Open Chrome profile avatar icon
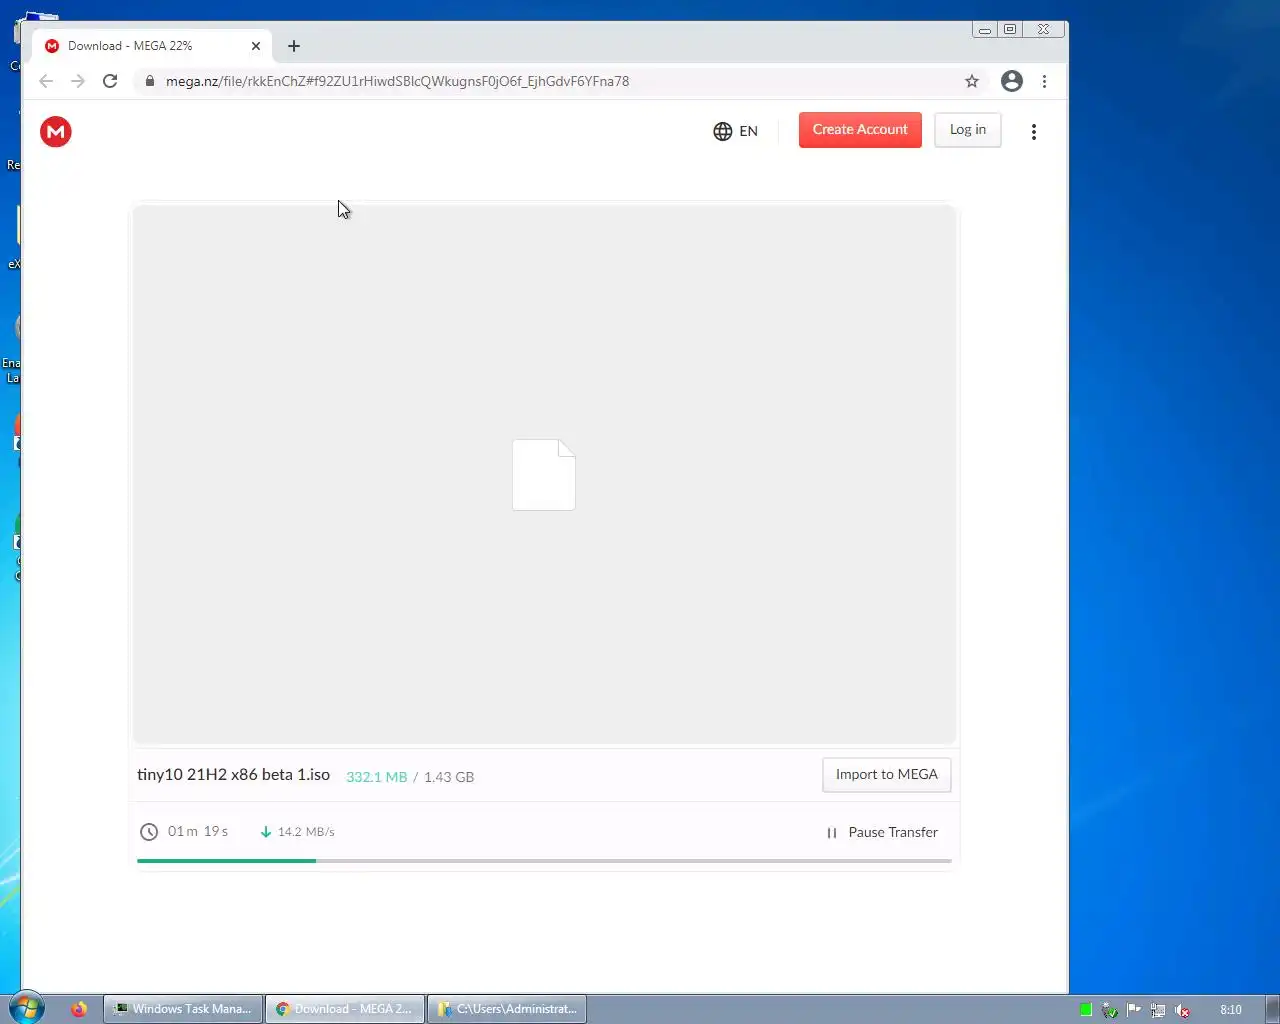Image resolution: width=1280 pixels, height=1024 pixels. [x=1012, y=81]
